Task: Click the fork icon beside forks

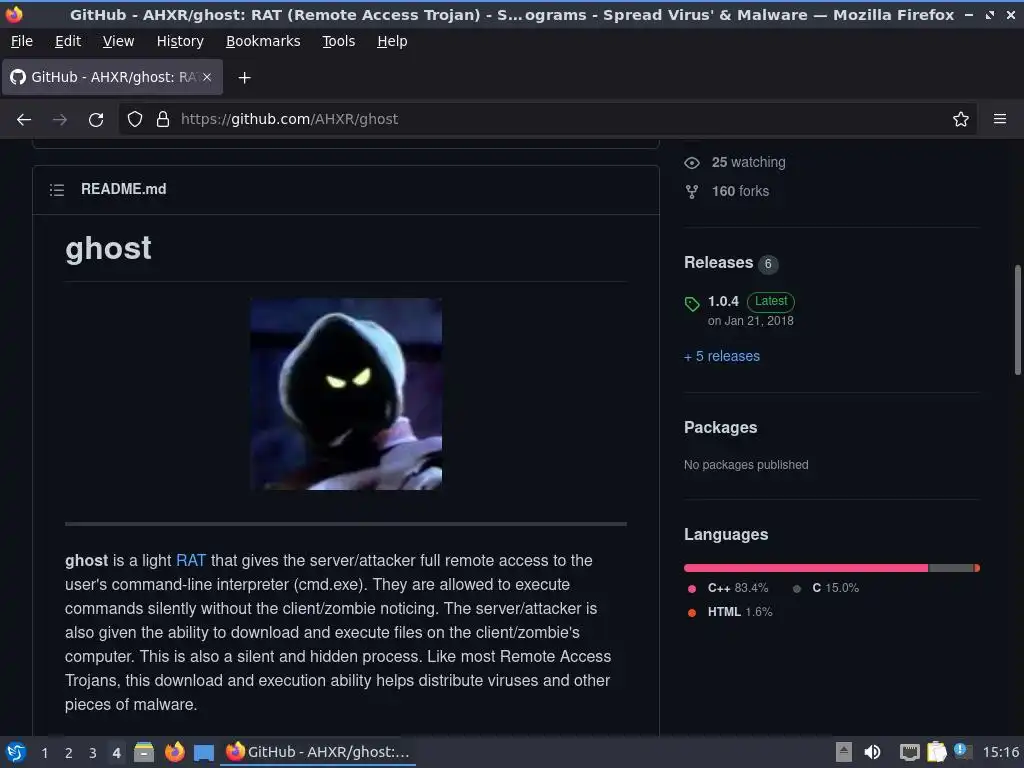Action: (x=692, y=191)
